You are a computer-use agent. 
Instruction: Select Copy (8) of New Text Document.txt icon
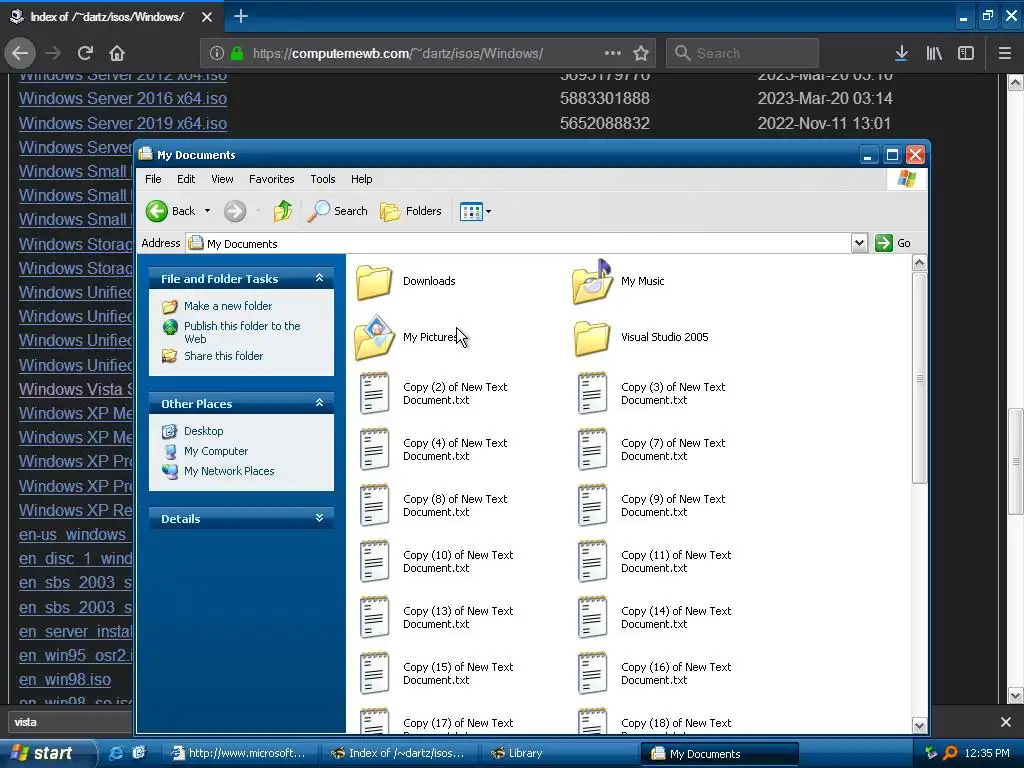coord(374,505)
